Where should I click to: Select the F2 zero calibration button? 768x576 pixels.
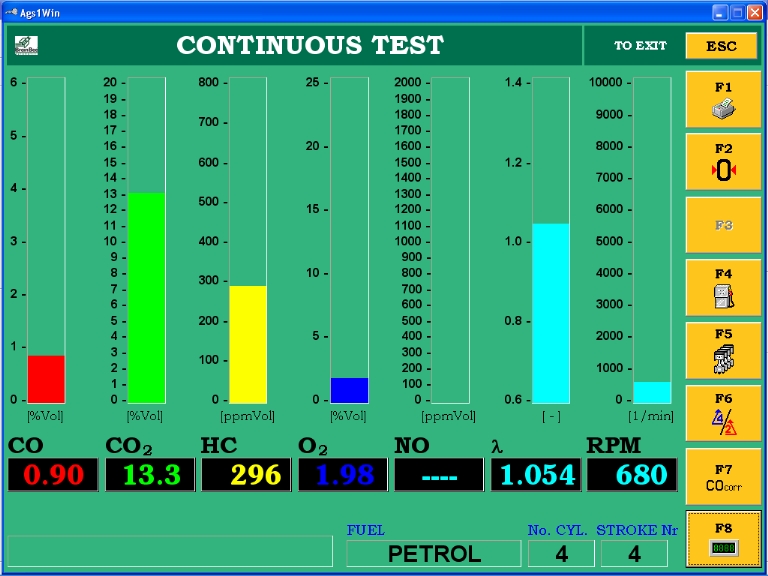coord(723,162)
